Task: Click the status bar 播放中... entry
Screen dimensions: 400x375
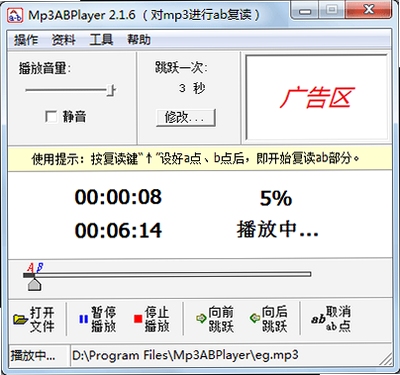Action: (x=33, y=355)
